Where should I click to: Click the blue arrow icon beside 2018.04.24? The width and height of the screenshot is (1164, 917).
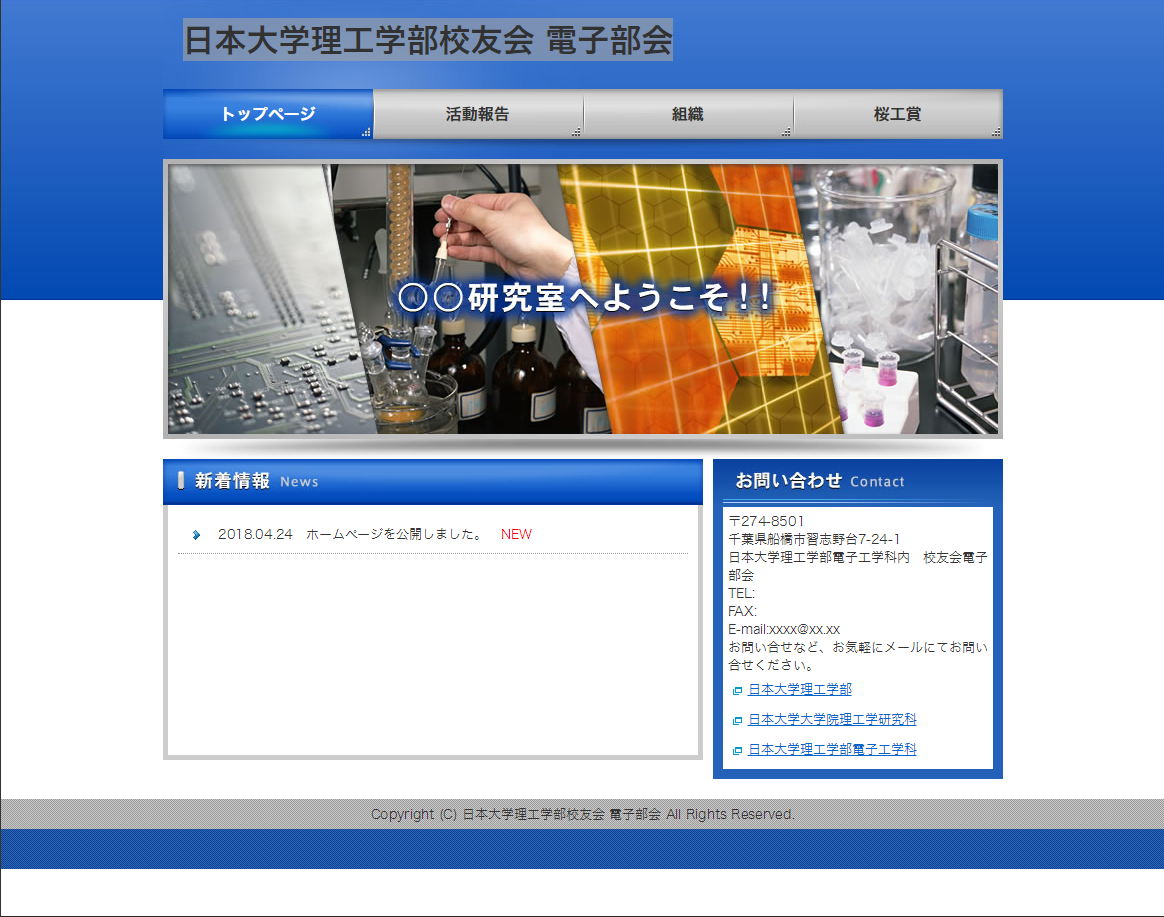click(x=196, y=535)
